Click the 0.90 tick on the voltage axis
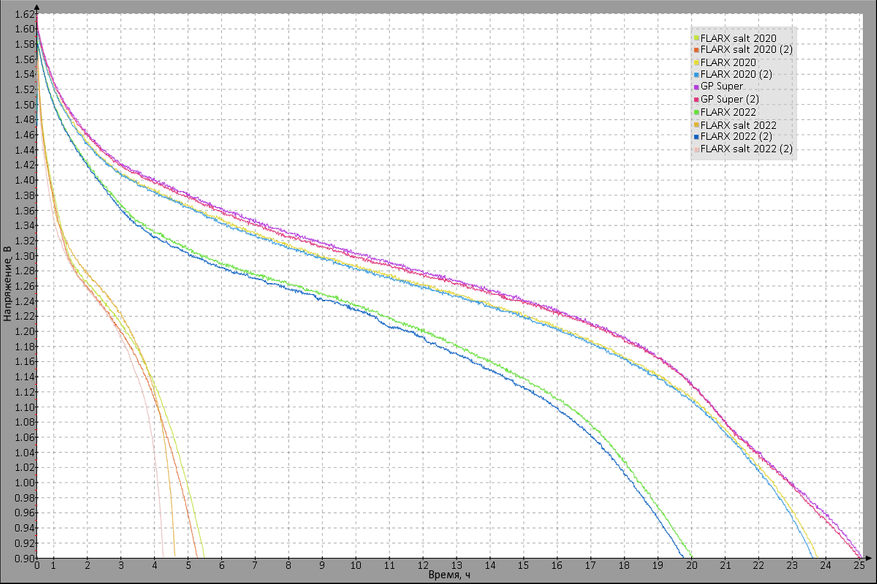 [x=21, y=558]
